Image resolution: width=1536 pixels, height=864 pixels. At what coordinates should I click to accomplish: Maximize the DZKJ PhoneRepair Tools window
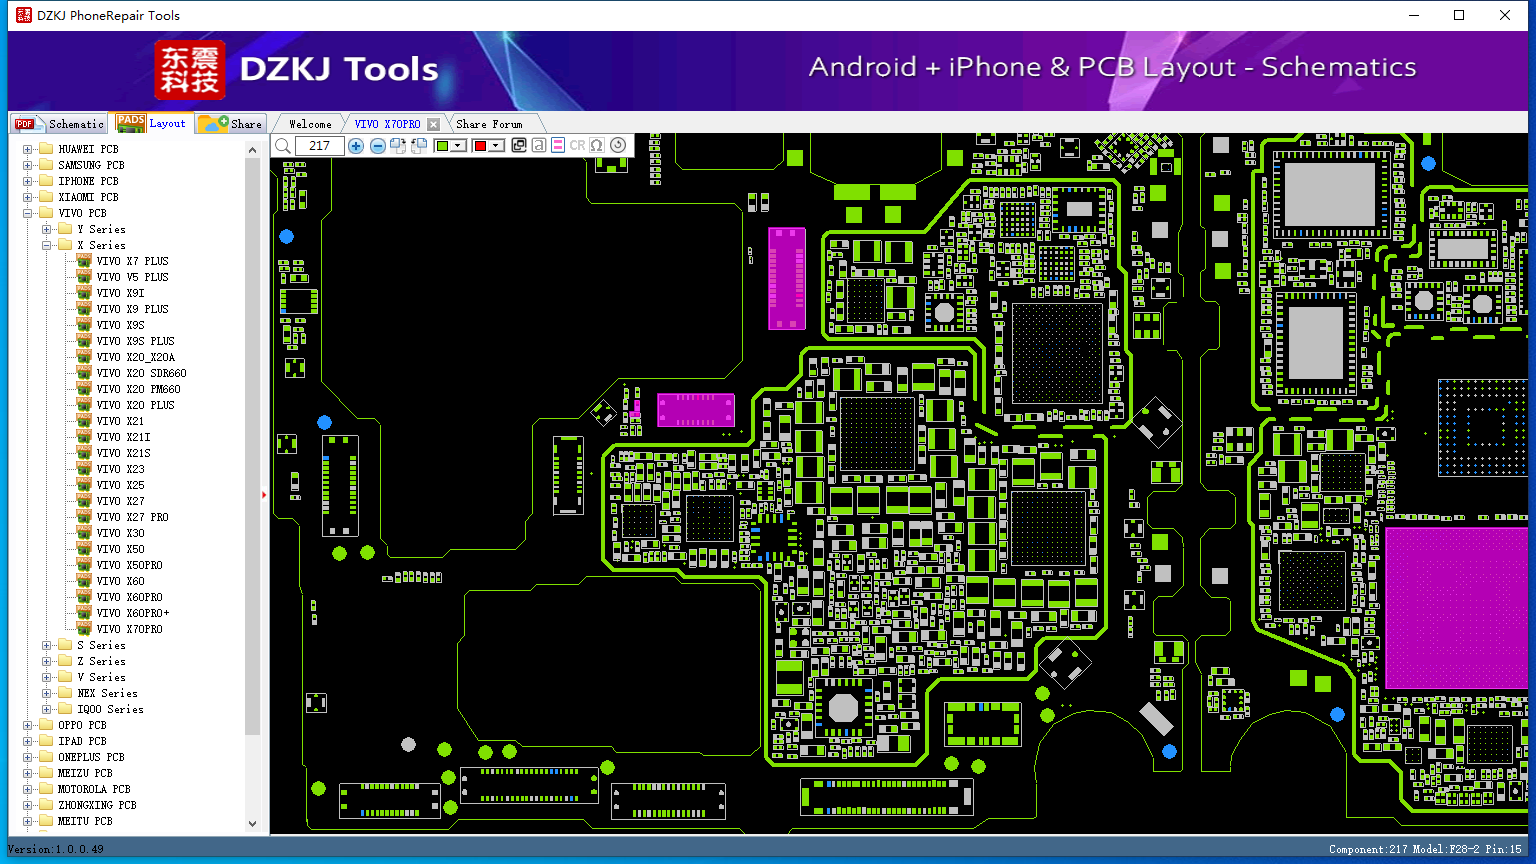pyautogui.click(x=1459, y=15)
